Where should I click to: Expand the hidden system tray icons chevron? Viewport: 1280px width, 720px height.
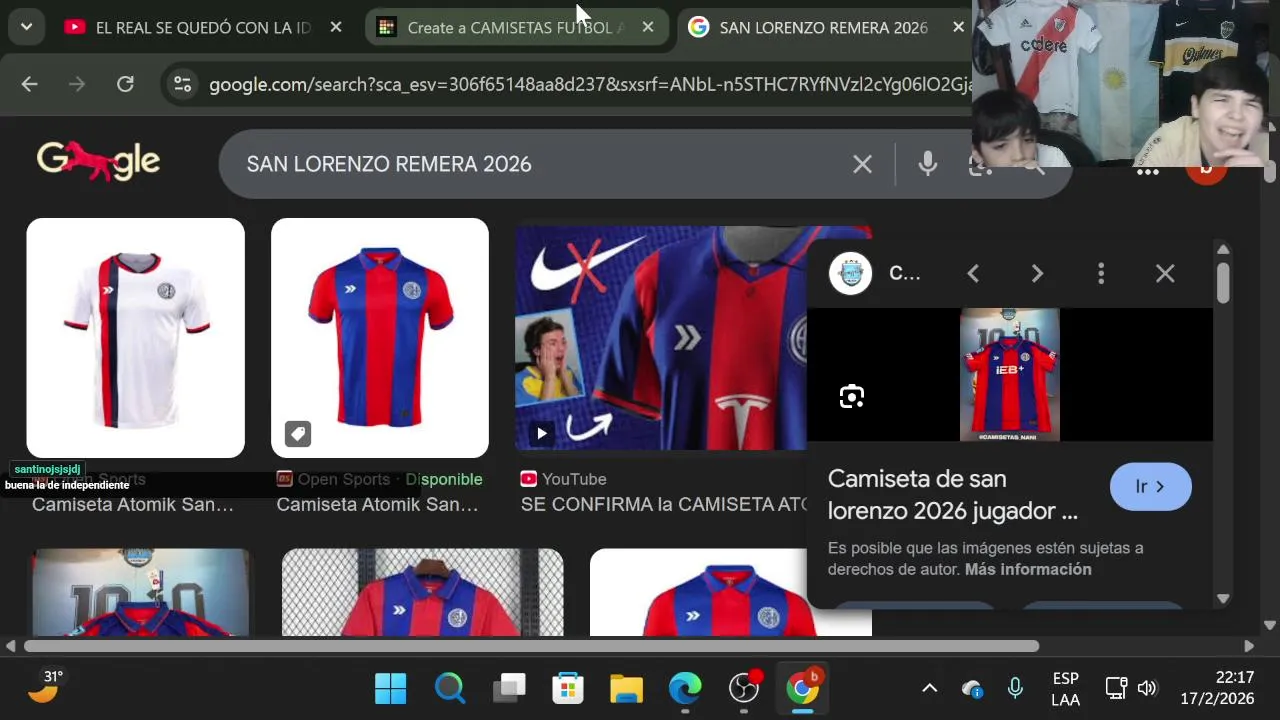(x=929, y=688)
